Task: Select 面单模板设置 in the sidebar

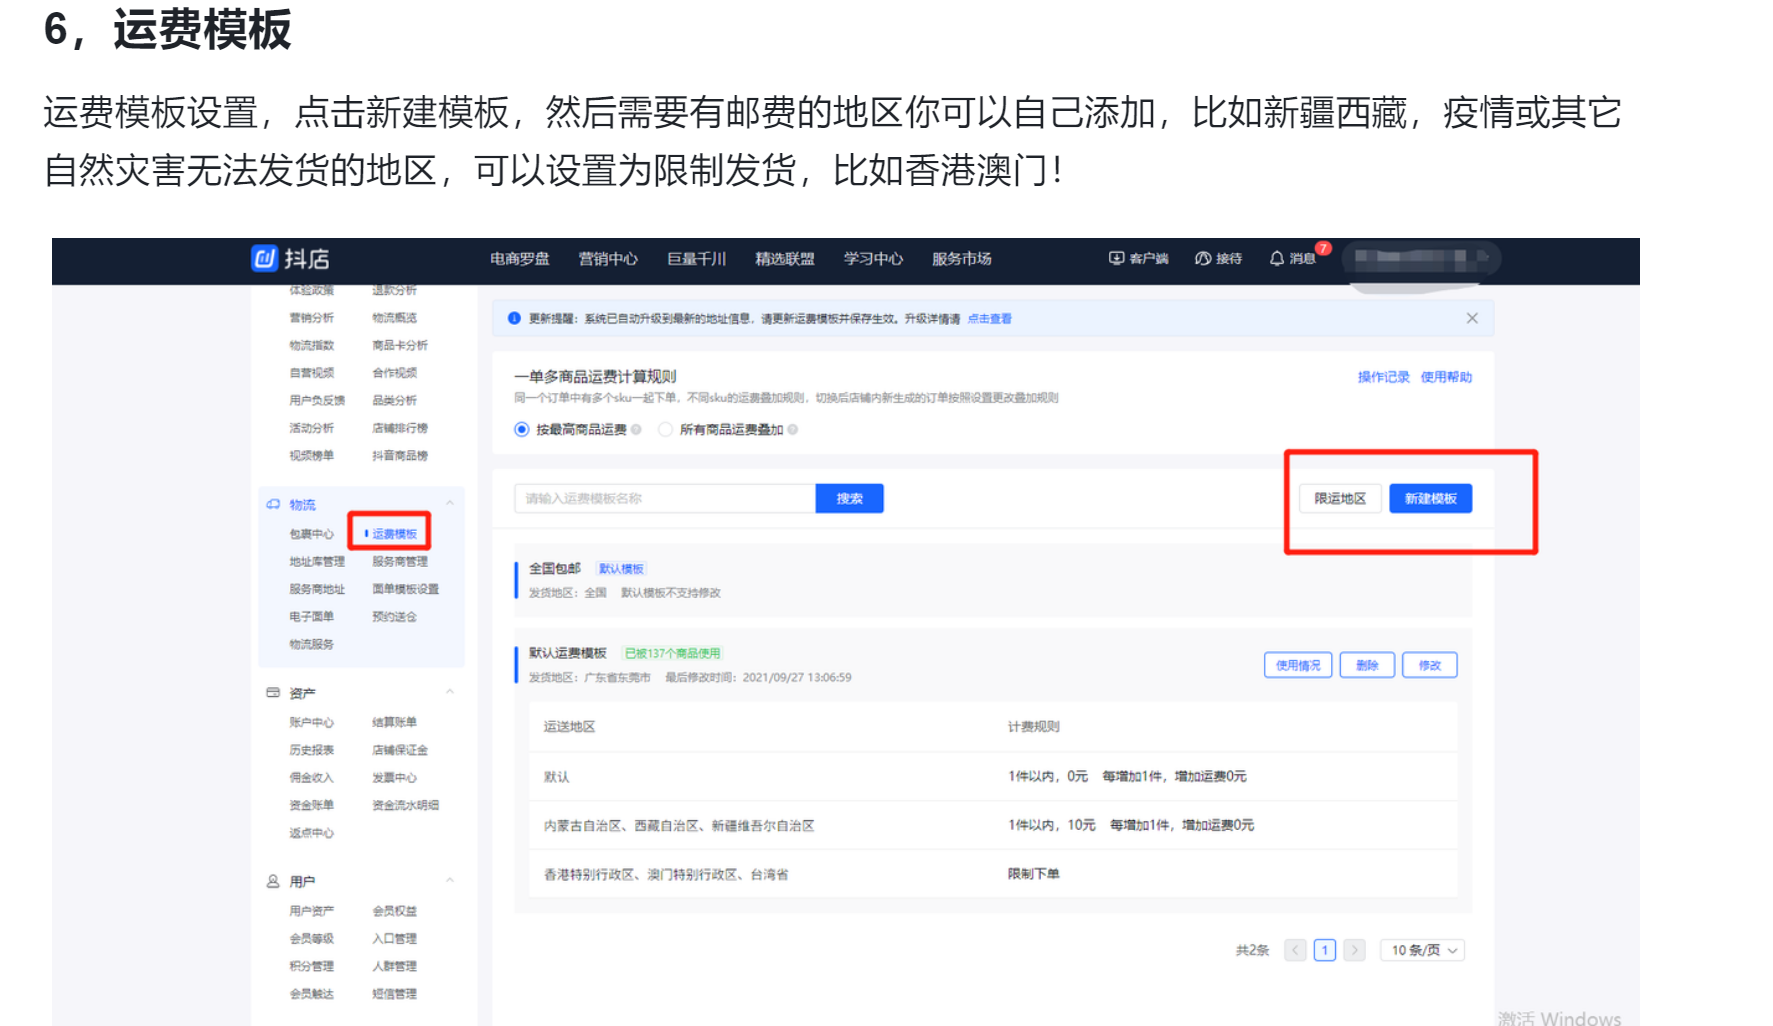Action: point(406,590)
